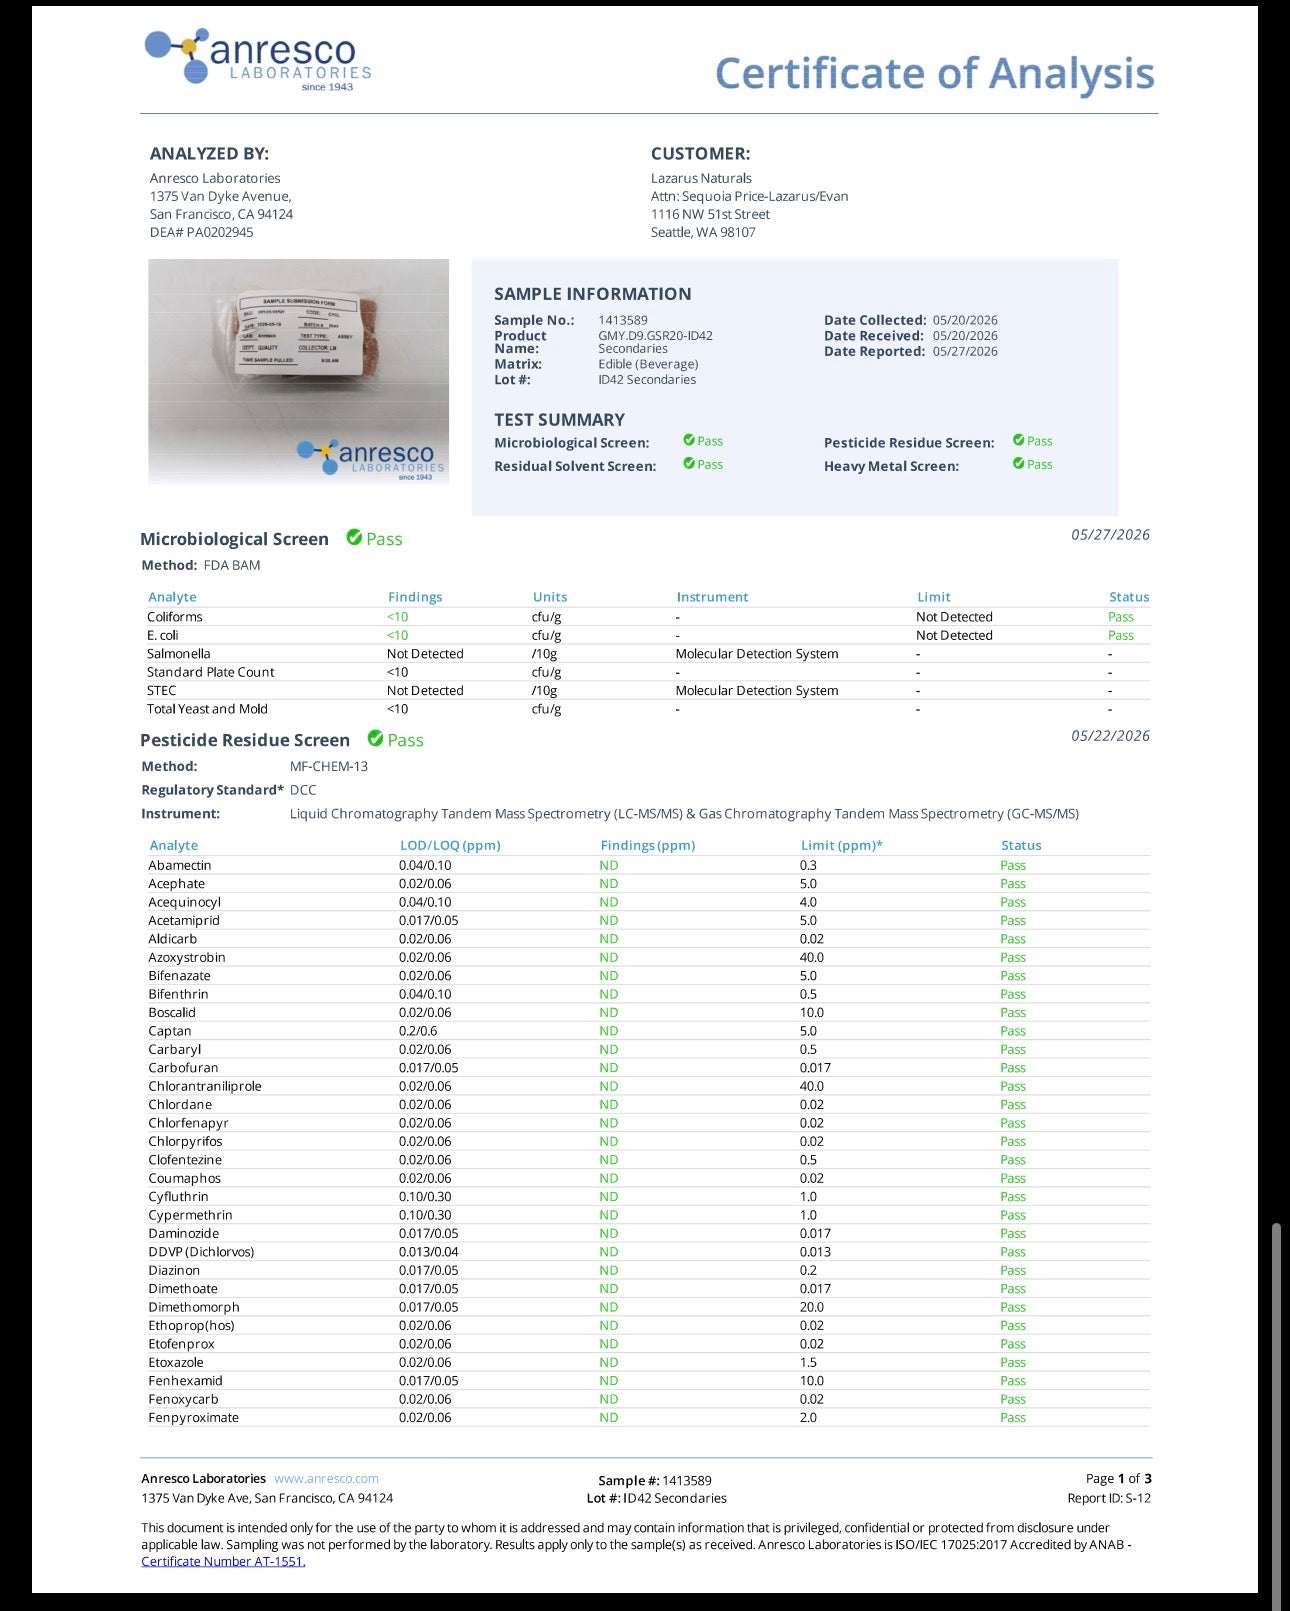Open the www.anresco.com link in footer
Screen dimensions: 1290x1611
pos(326,1478)
